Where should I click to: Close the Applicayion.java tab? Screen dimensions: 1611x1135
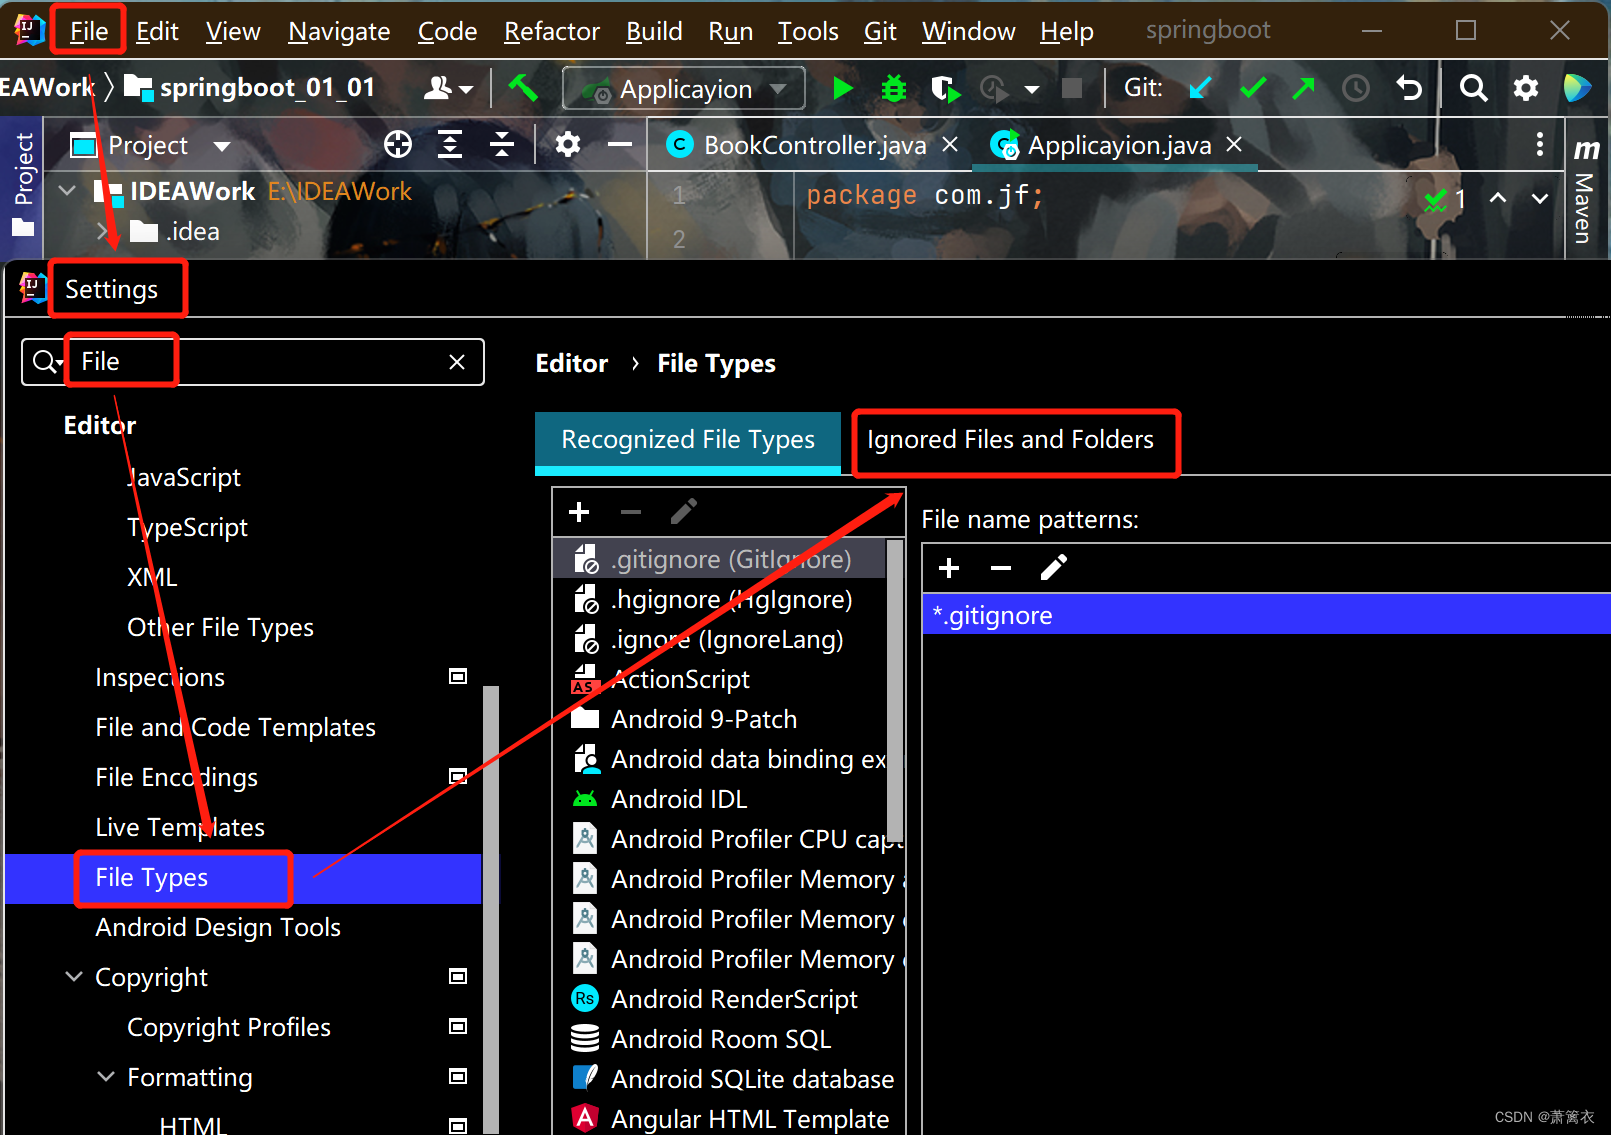(x=1235, y=145)
